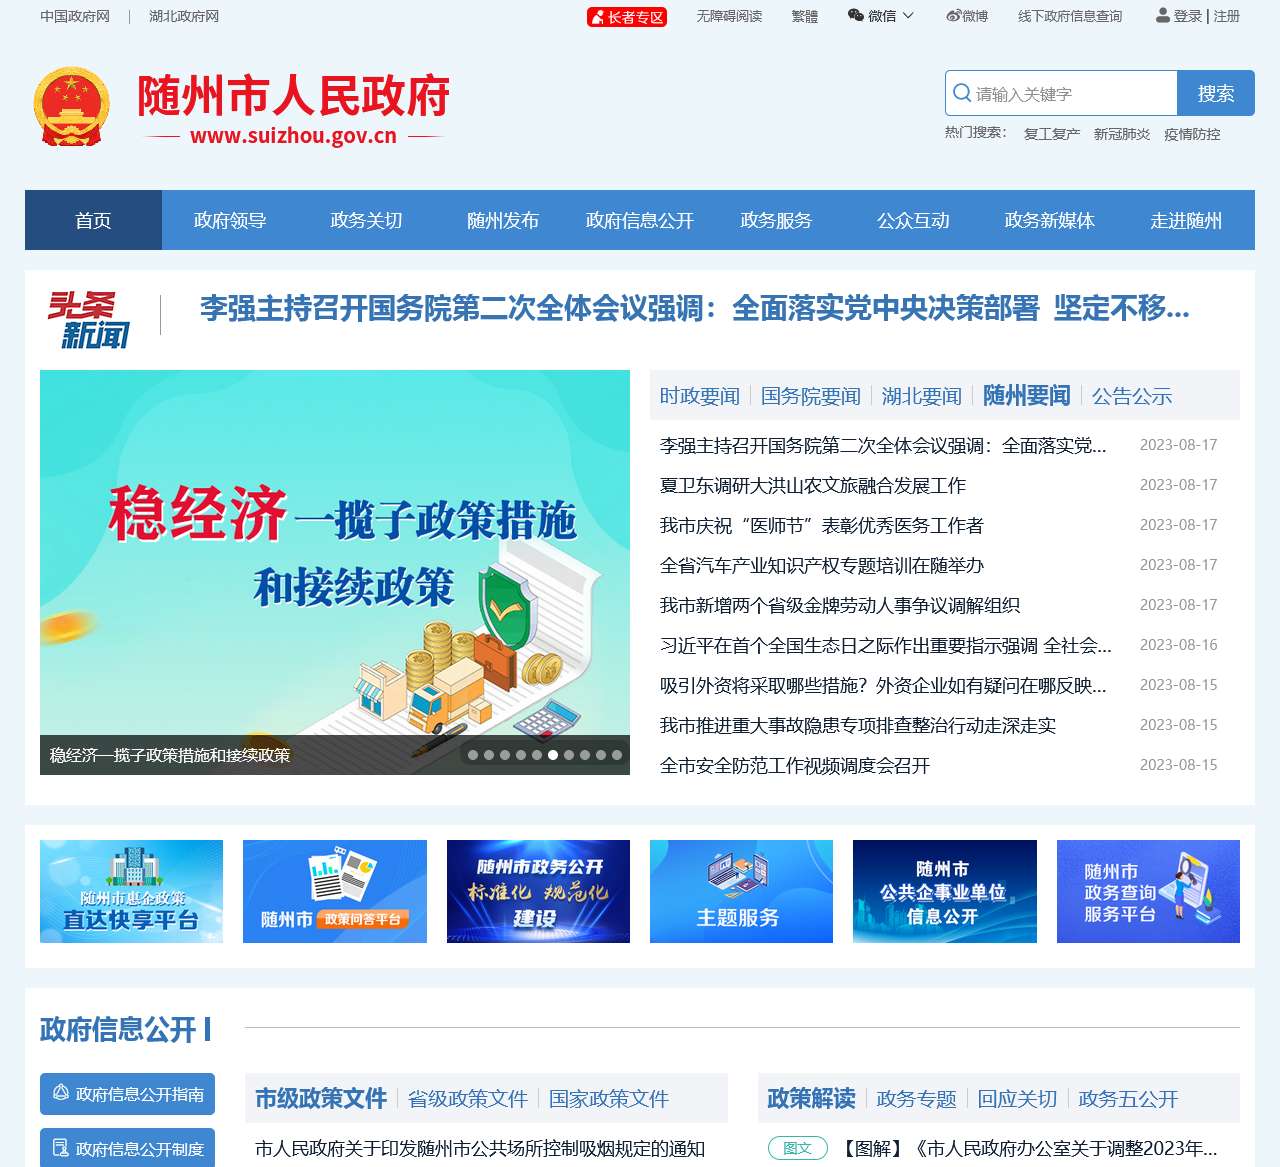Select the 国家政策文件 tab
Image resolution: width=1280 pixels, height=1167 pixels.
click(609, 1099)
